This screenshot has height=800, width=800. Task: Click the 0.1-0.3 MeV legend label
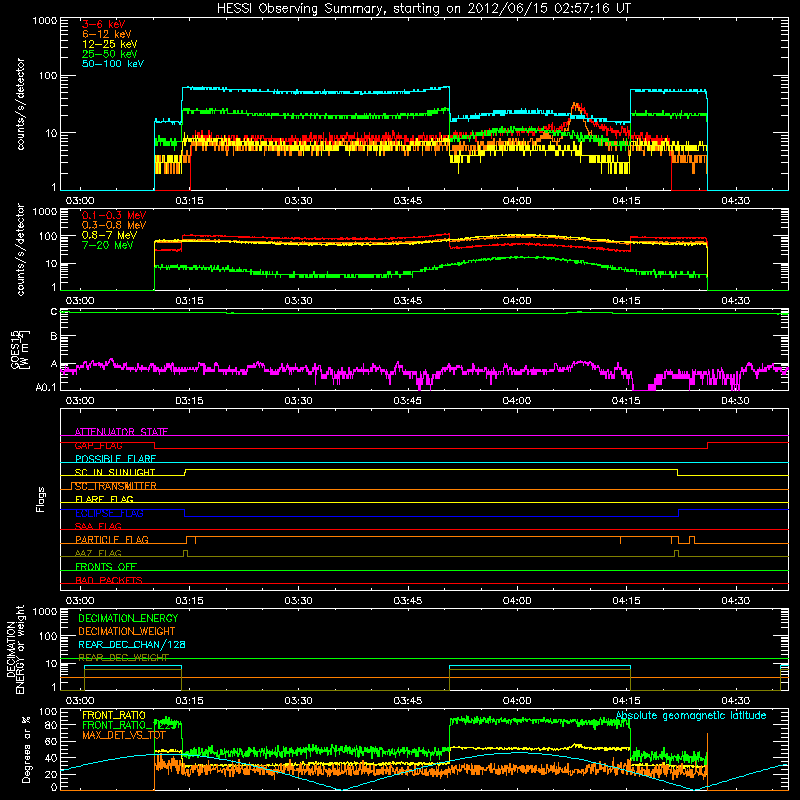click(x=114, y=215)
